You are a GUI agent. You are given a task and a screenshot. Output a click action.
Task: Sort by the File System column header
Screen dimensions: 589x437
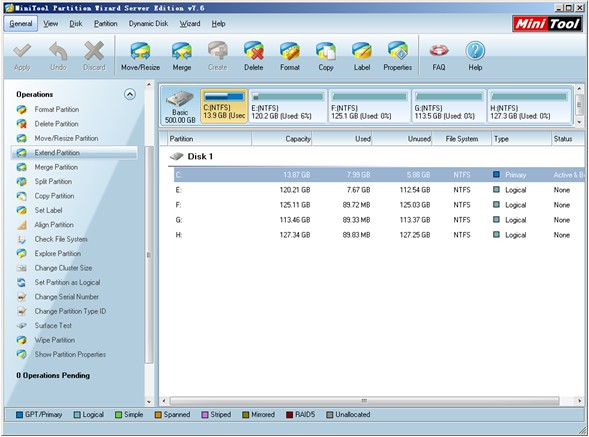[462, 139]
